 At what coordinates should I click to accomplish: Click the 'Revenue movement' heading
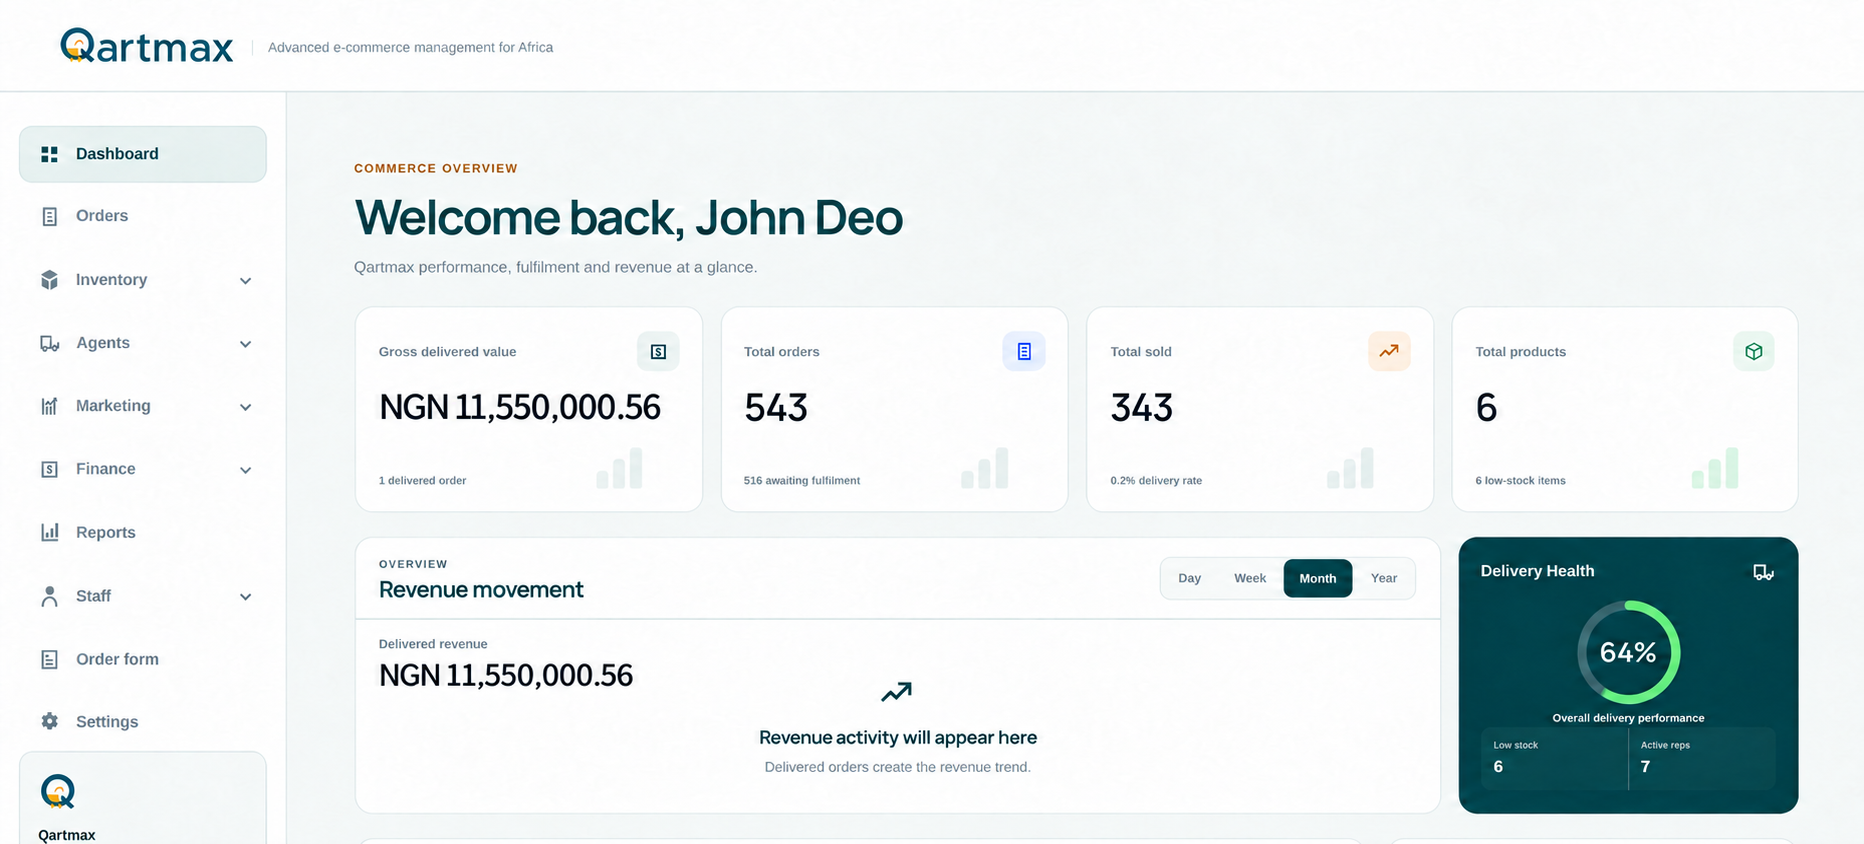481,590
